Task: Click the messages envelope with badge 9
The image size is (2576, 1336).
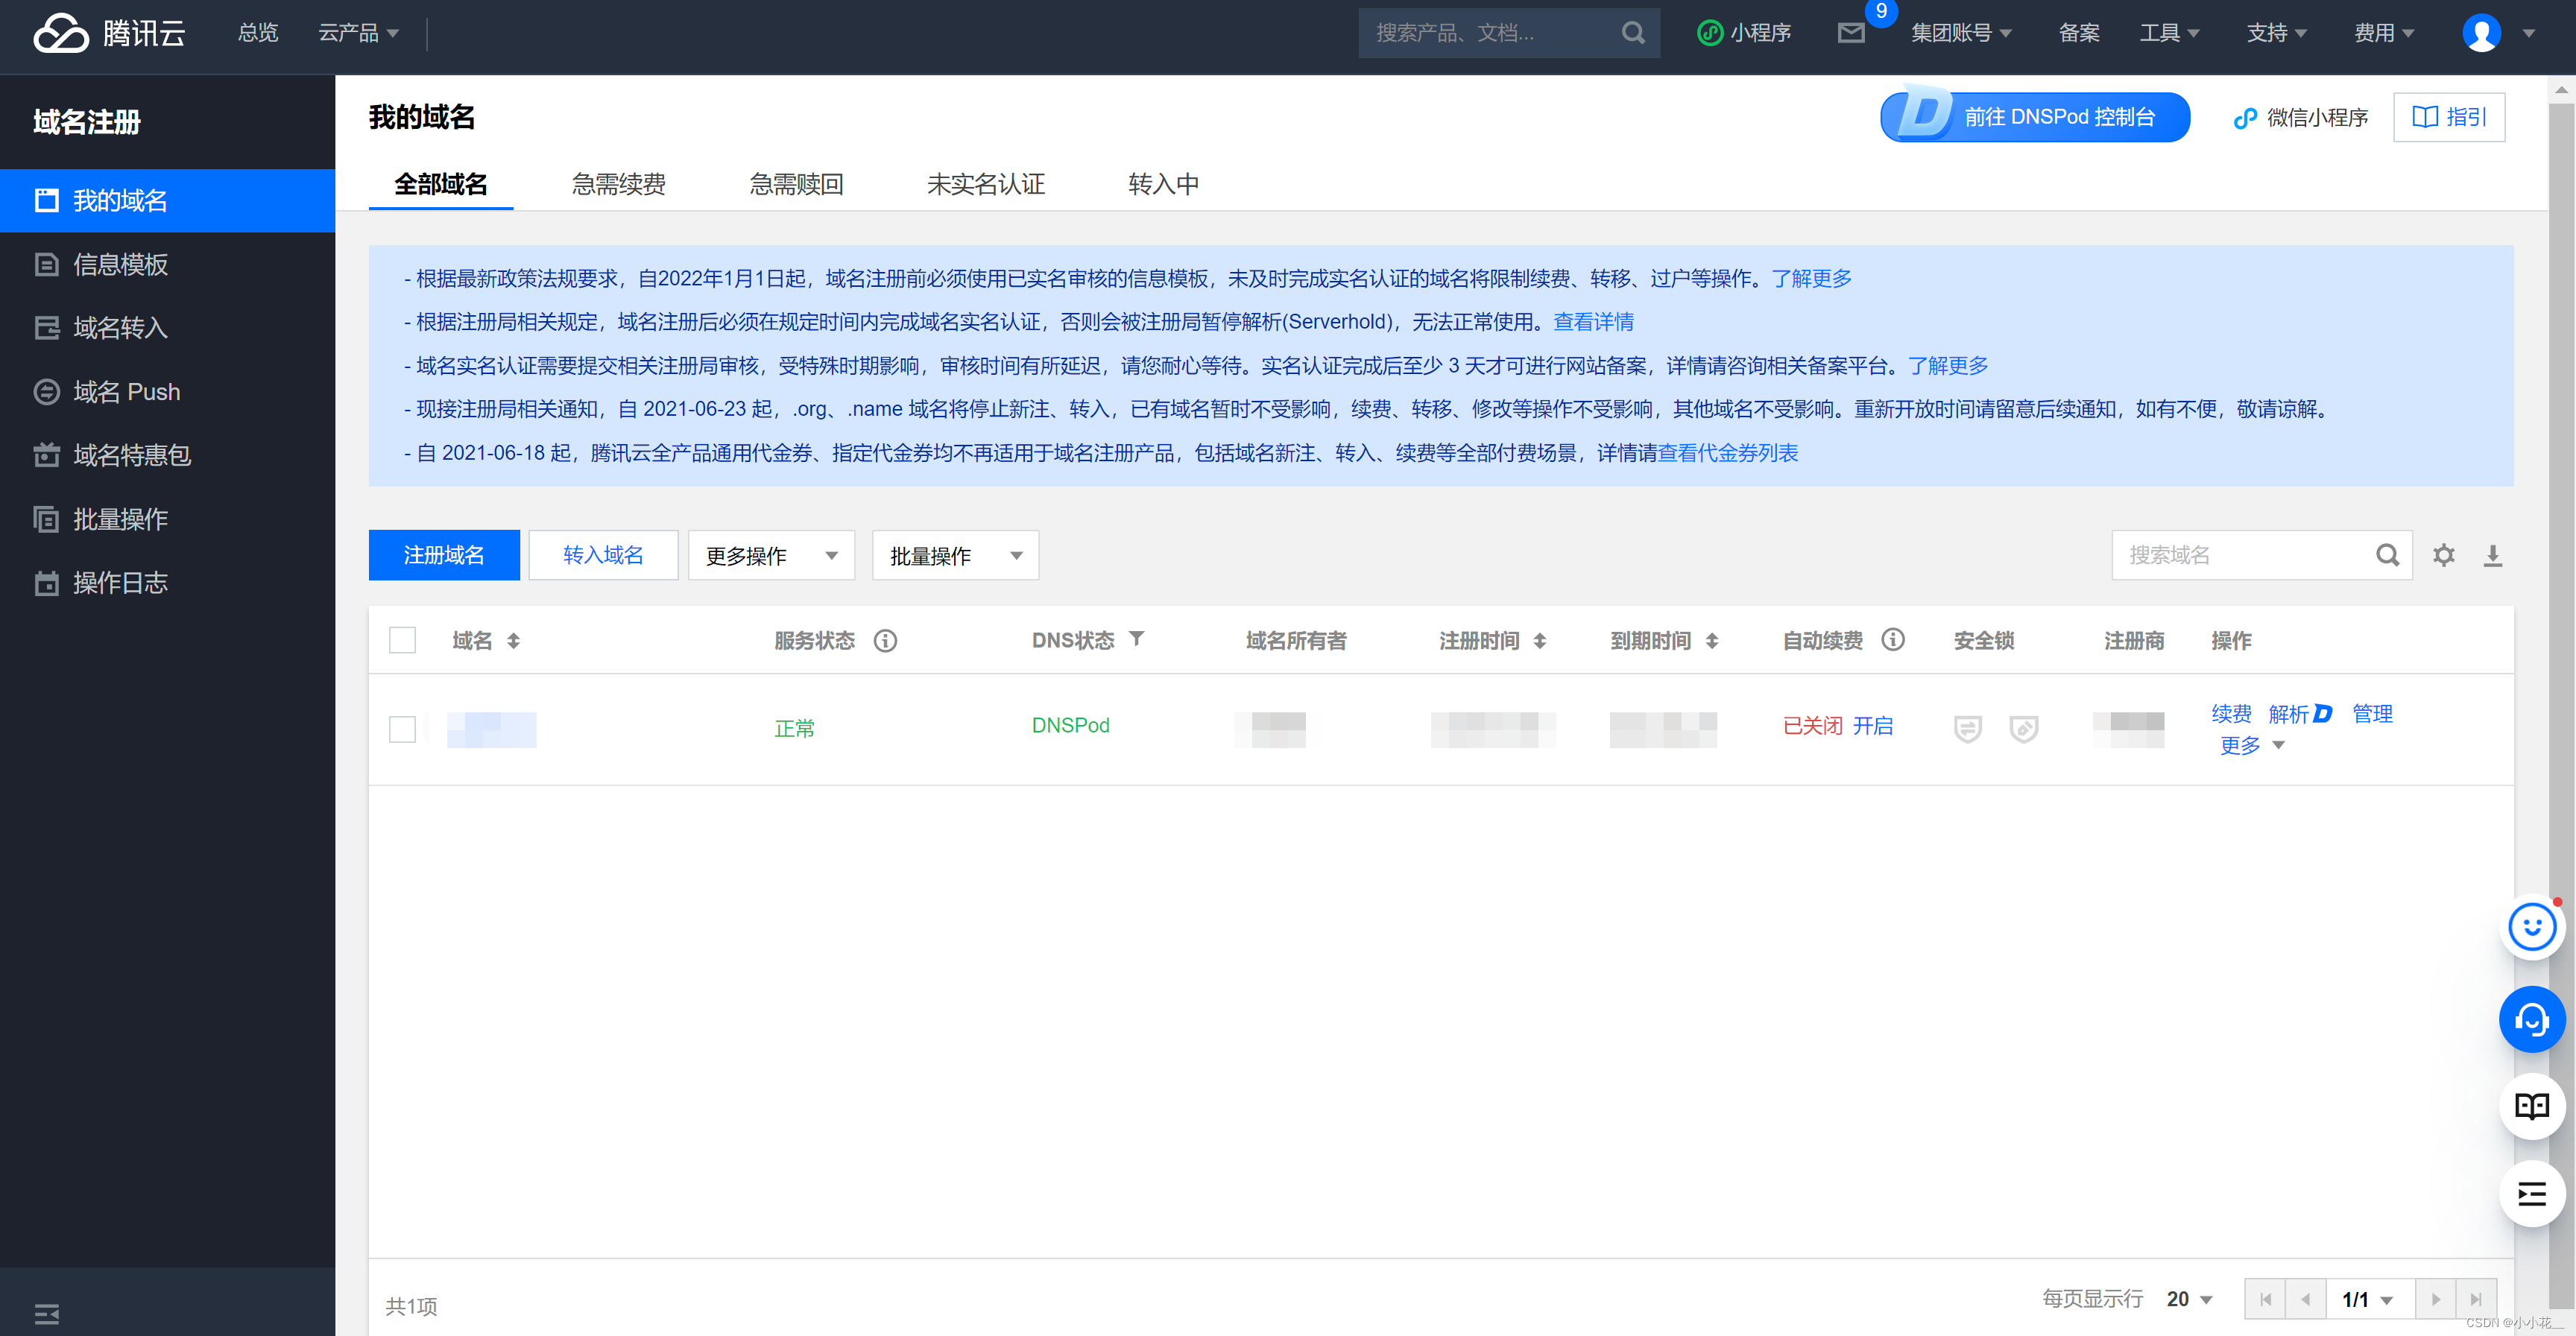Action: 1851,33
